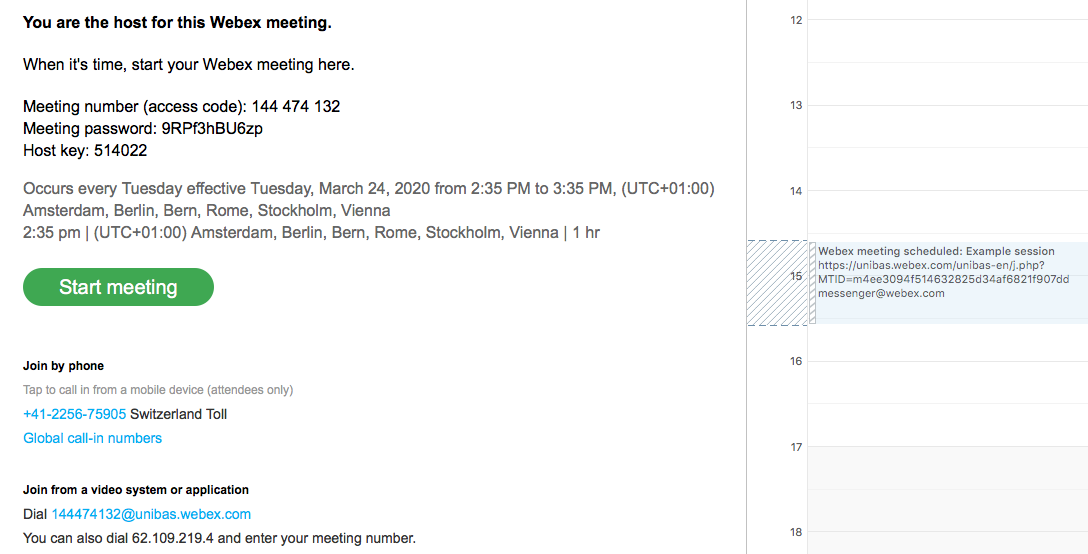The image size is (1088, 554).
Task: Click messenger@webex.com in the calendar event
Action: tap(881, 293)
